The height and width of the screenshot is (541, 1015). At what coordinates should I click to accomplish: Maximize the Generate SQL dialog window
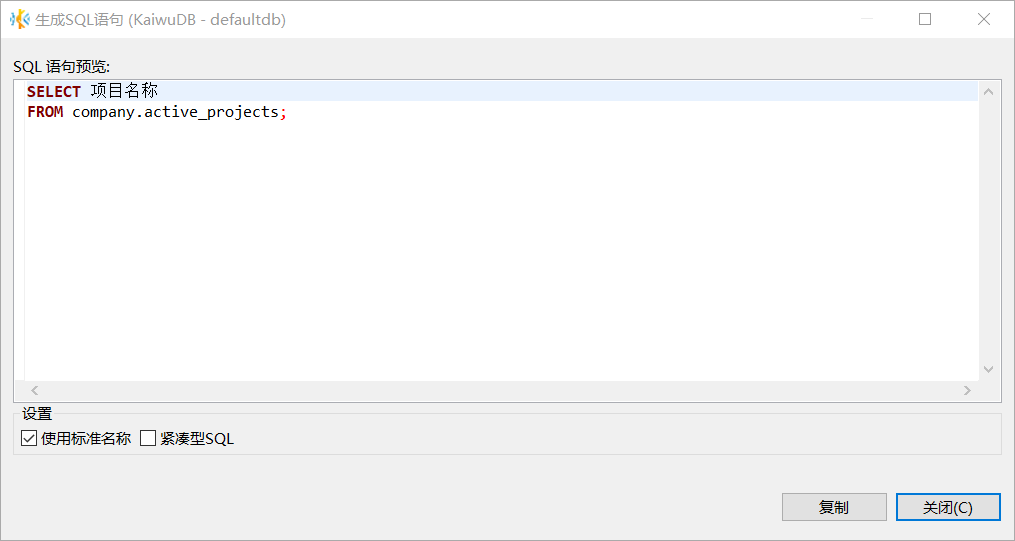click(925, 19)
